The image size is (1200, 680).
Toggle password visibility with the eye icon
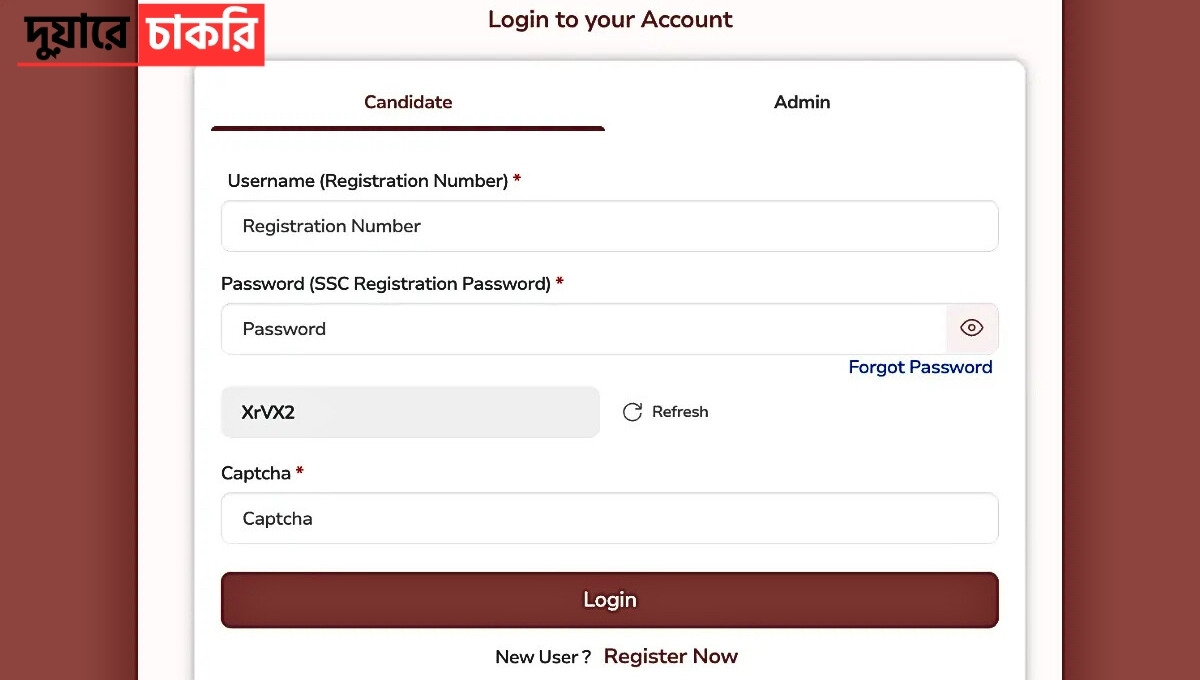pos(971,328)
